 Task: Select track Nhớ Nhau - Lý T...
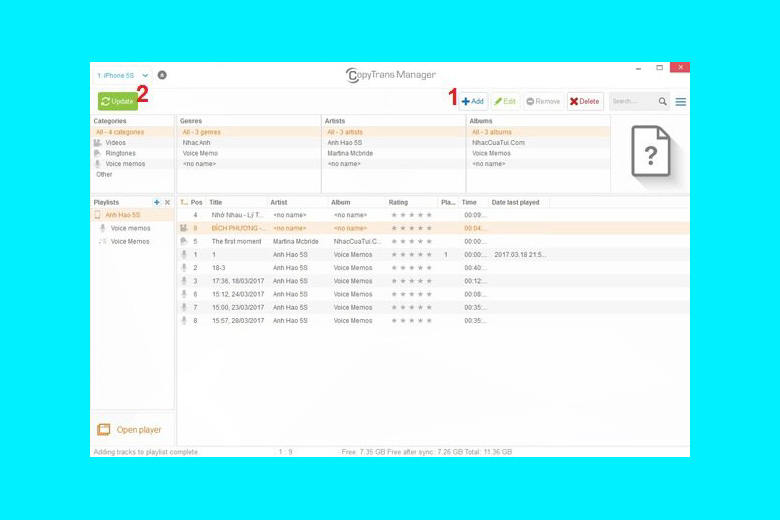pos(433,215)
